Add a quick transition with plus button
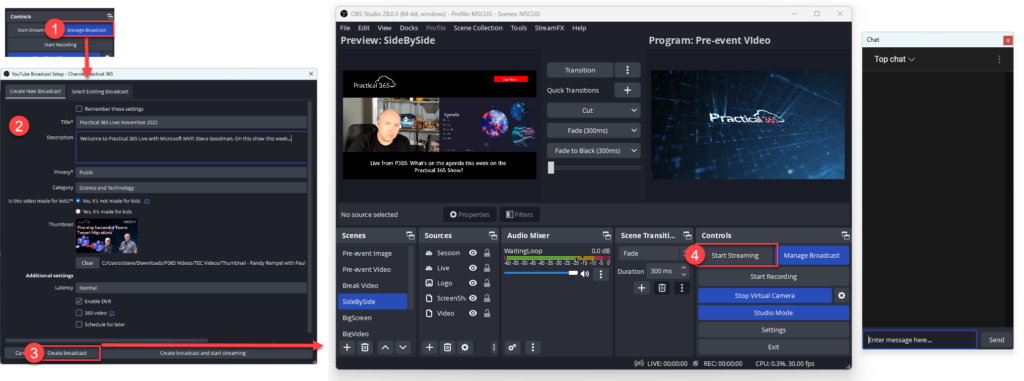This screenshot has height=381, width=1024. click(627, 90)
